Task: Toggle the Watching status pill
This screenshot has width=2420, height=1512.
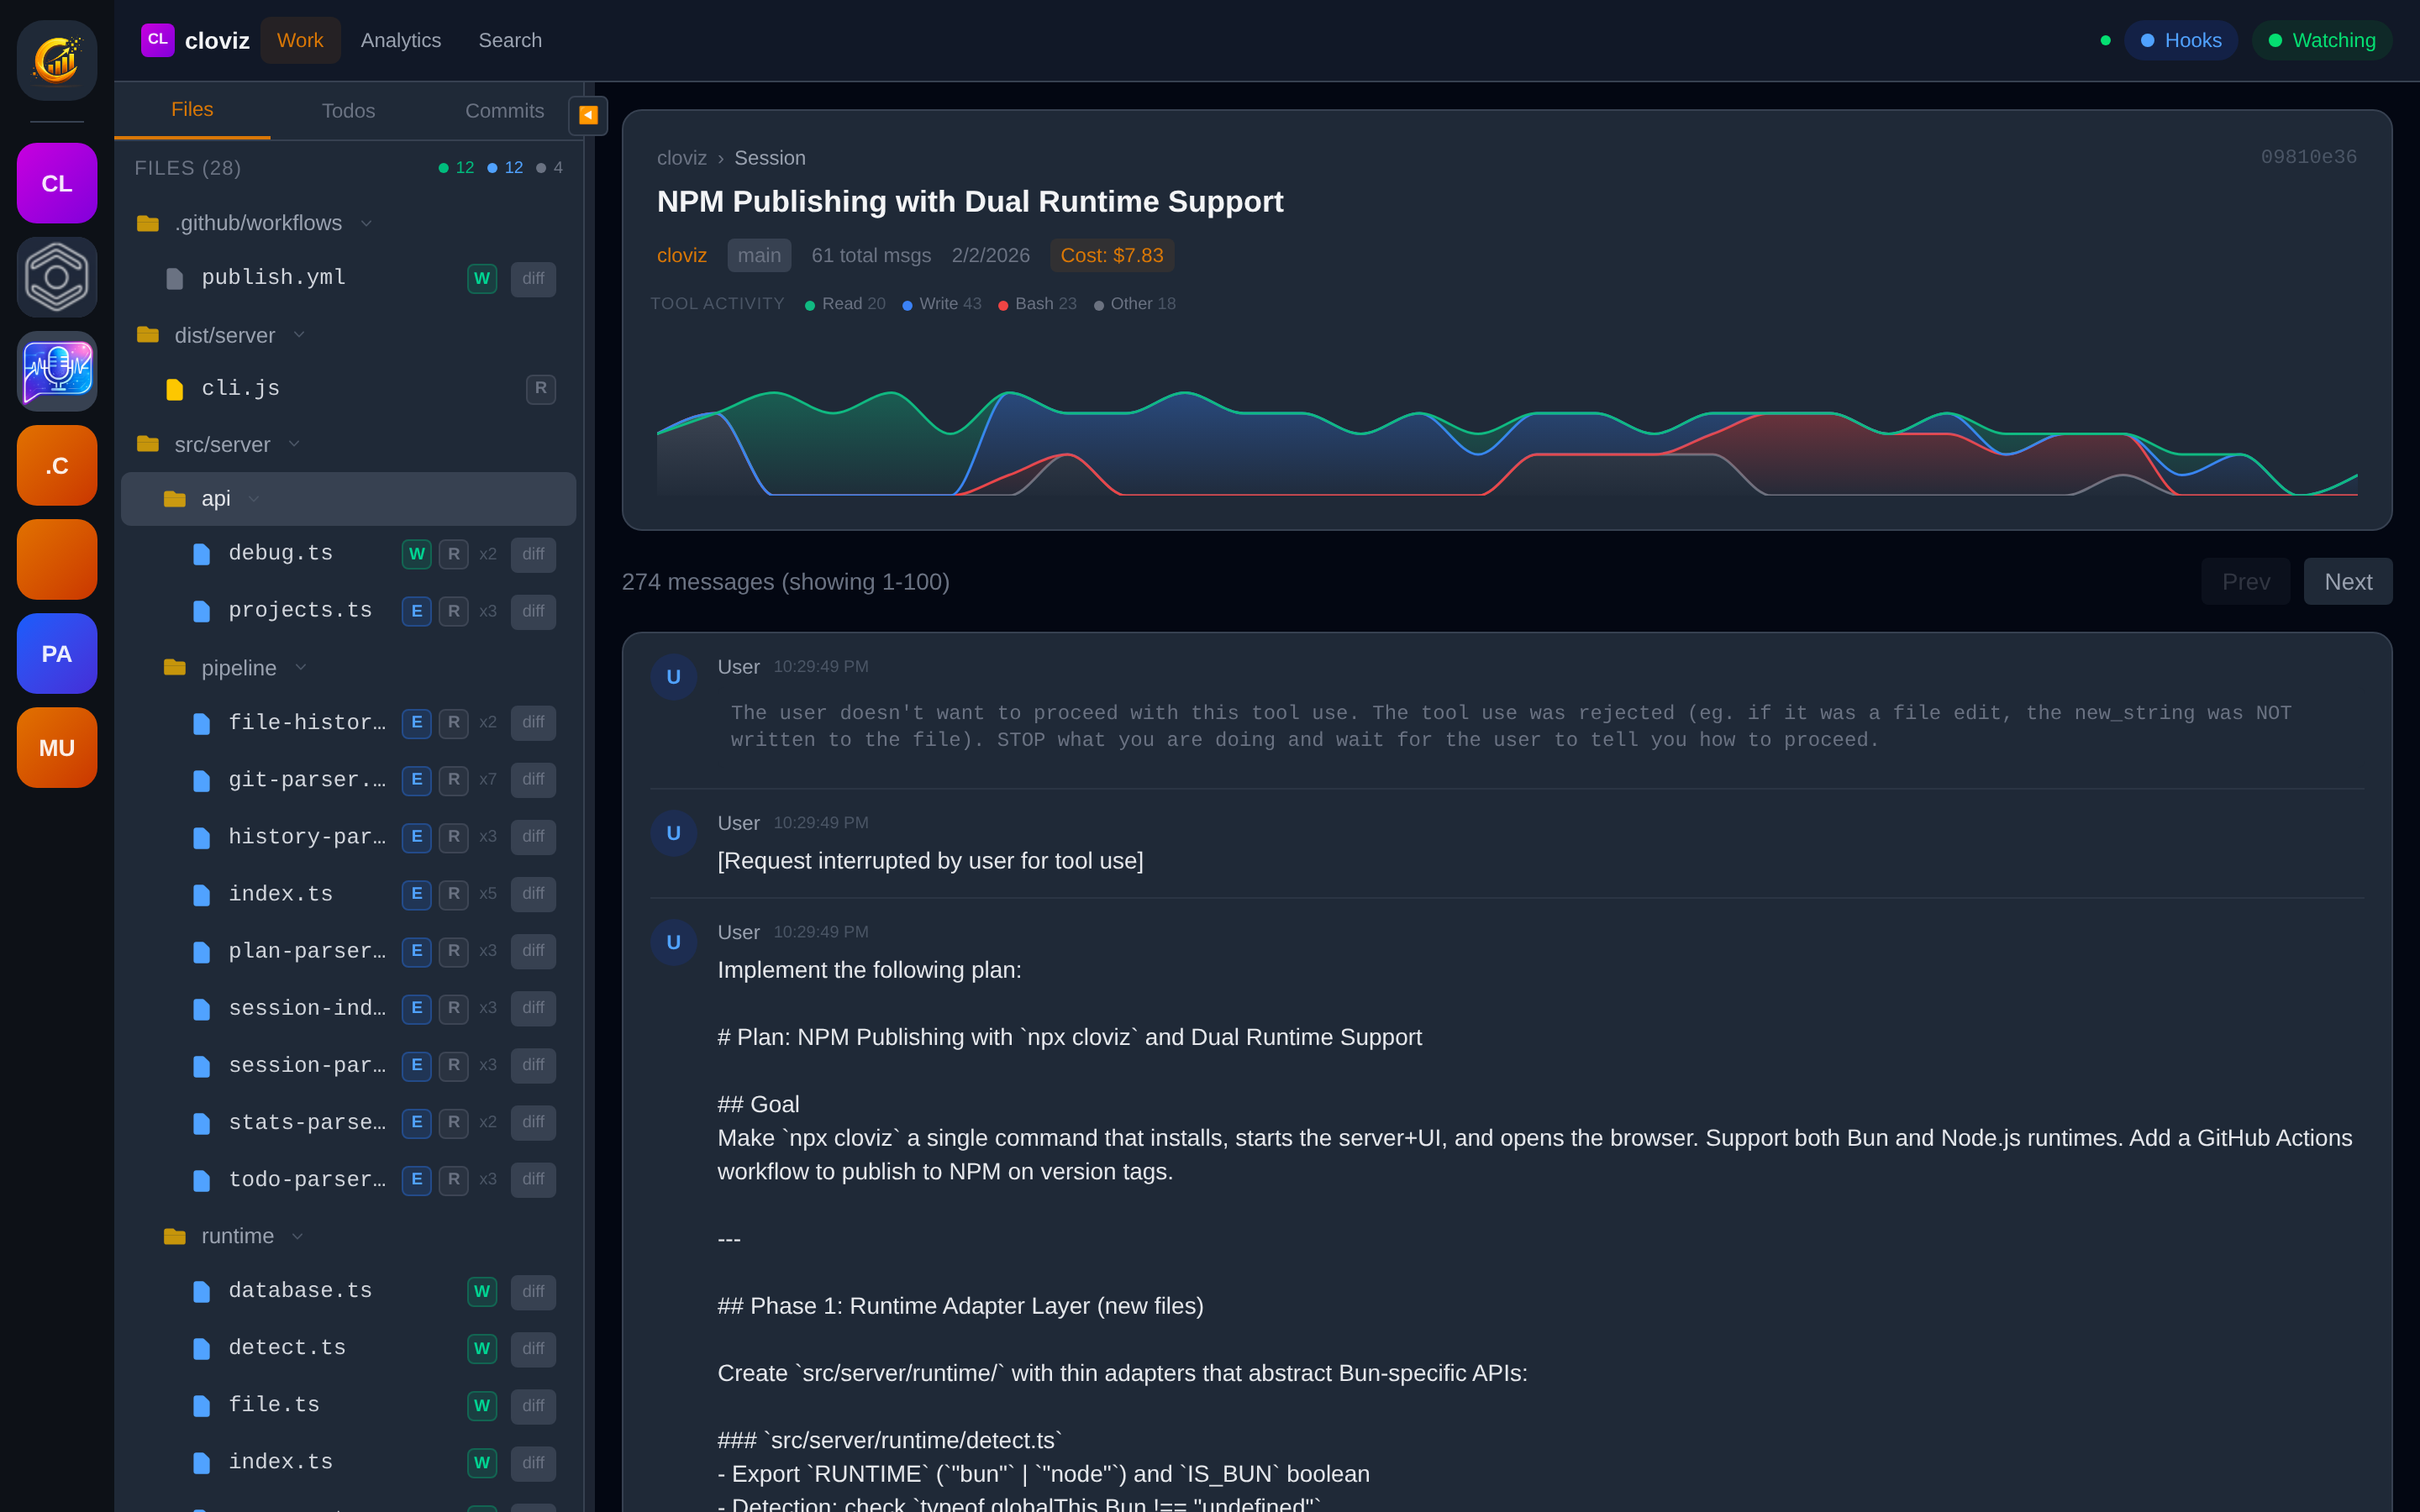Action: [2321, 40]
